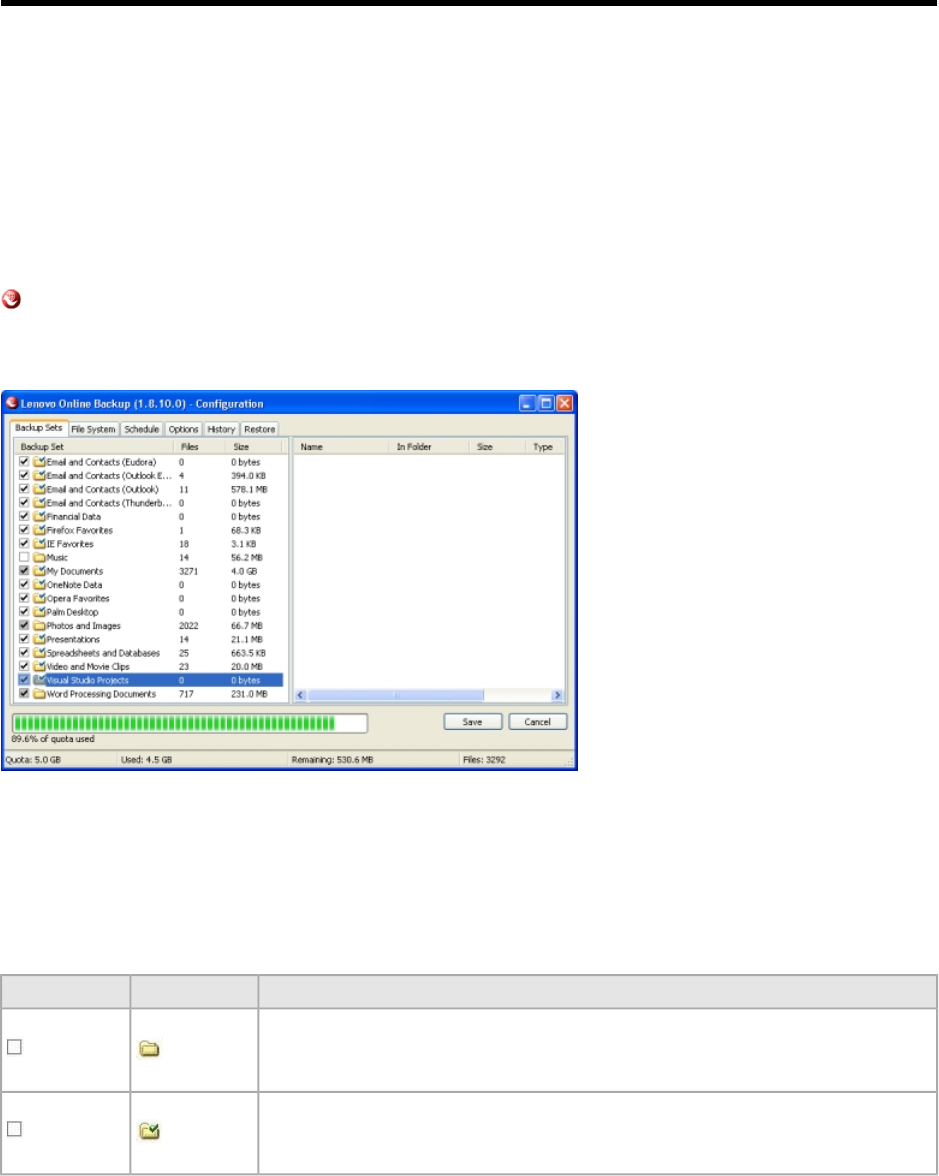This screenshot has height=1176, width=939.
Task: Switch to the Options tab
Action: [183, 429]
